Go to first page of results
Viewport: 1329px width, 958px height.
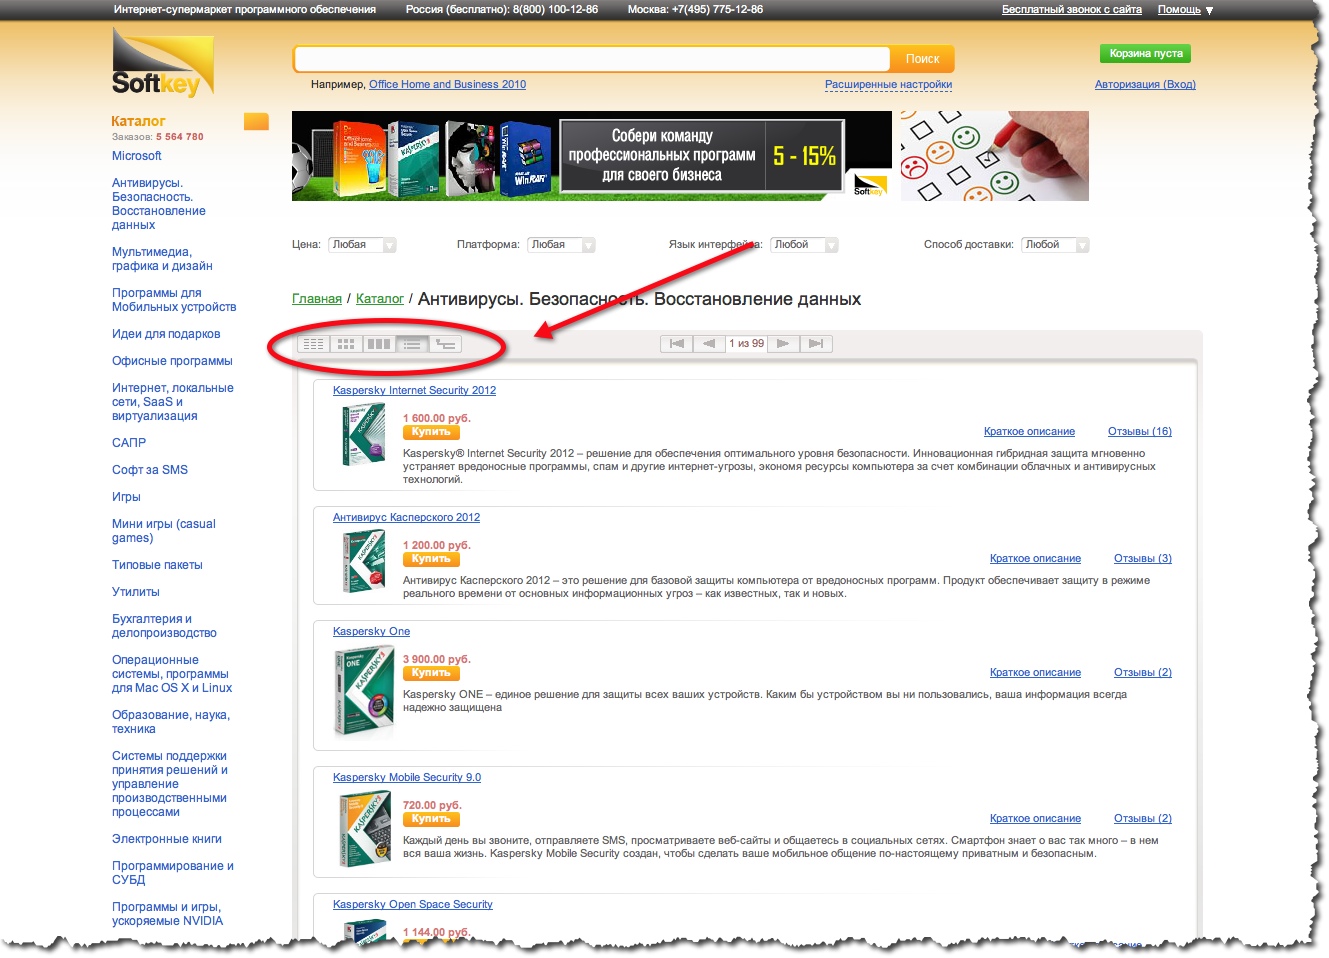click(676, 344)
